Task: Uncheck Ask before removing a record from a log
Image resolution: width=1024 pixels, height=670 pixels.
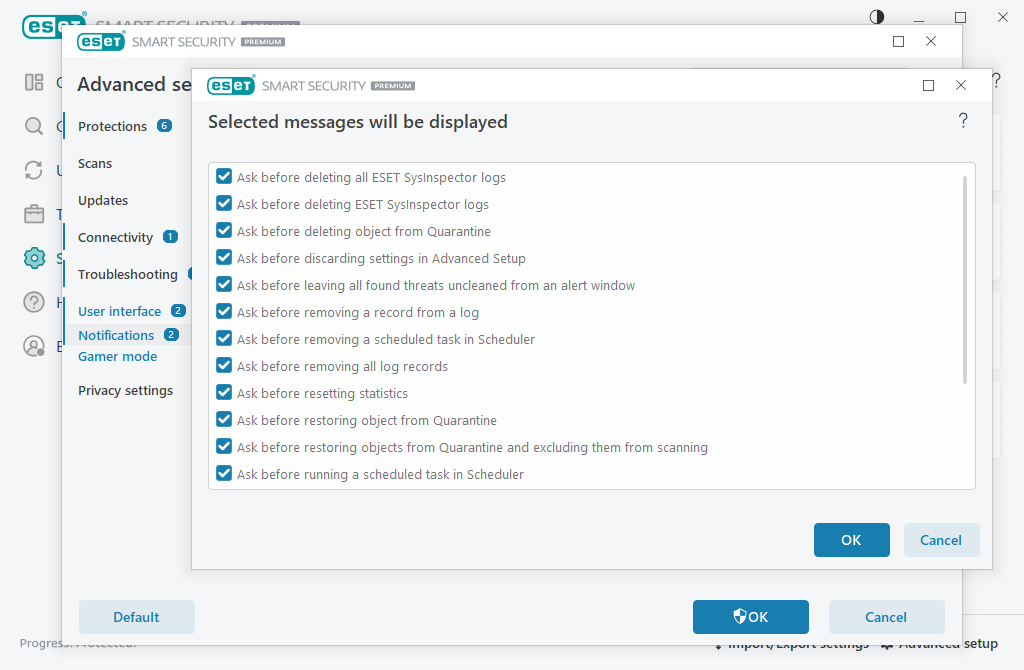Action: [224, 311]
